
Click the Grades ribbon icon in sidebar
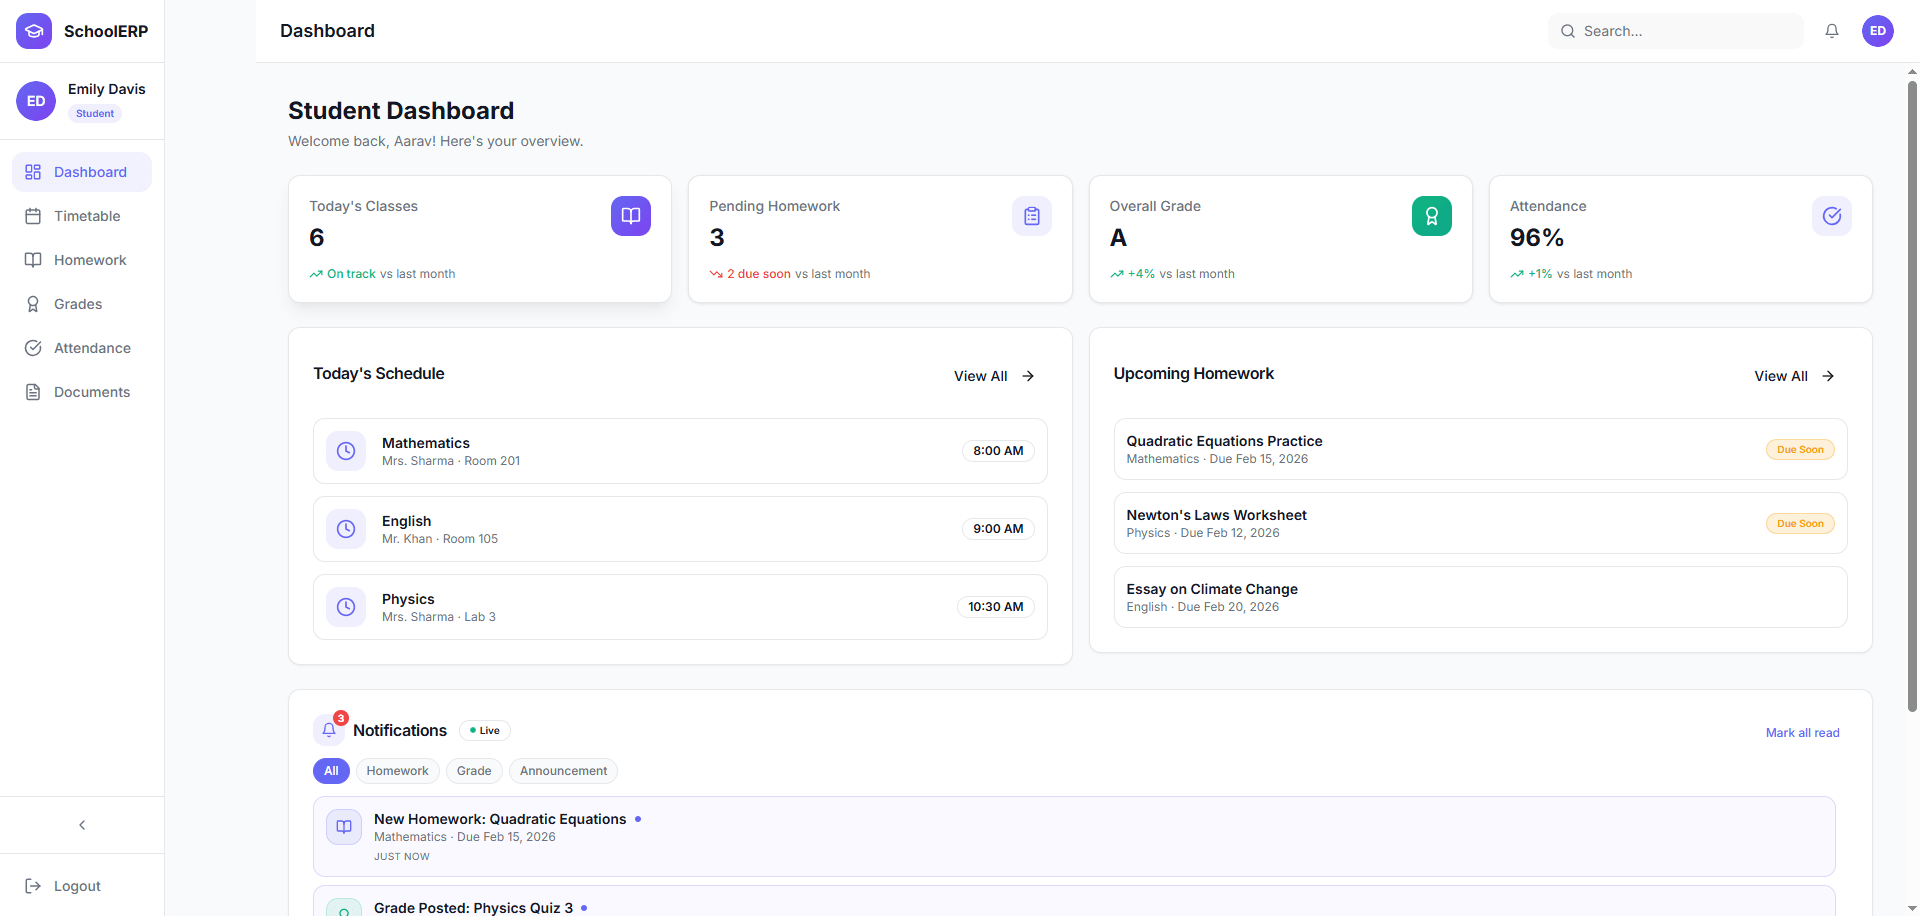(33, 304)
